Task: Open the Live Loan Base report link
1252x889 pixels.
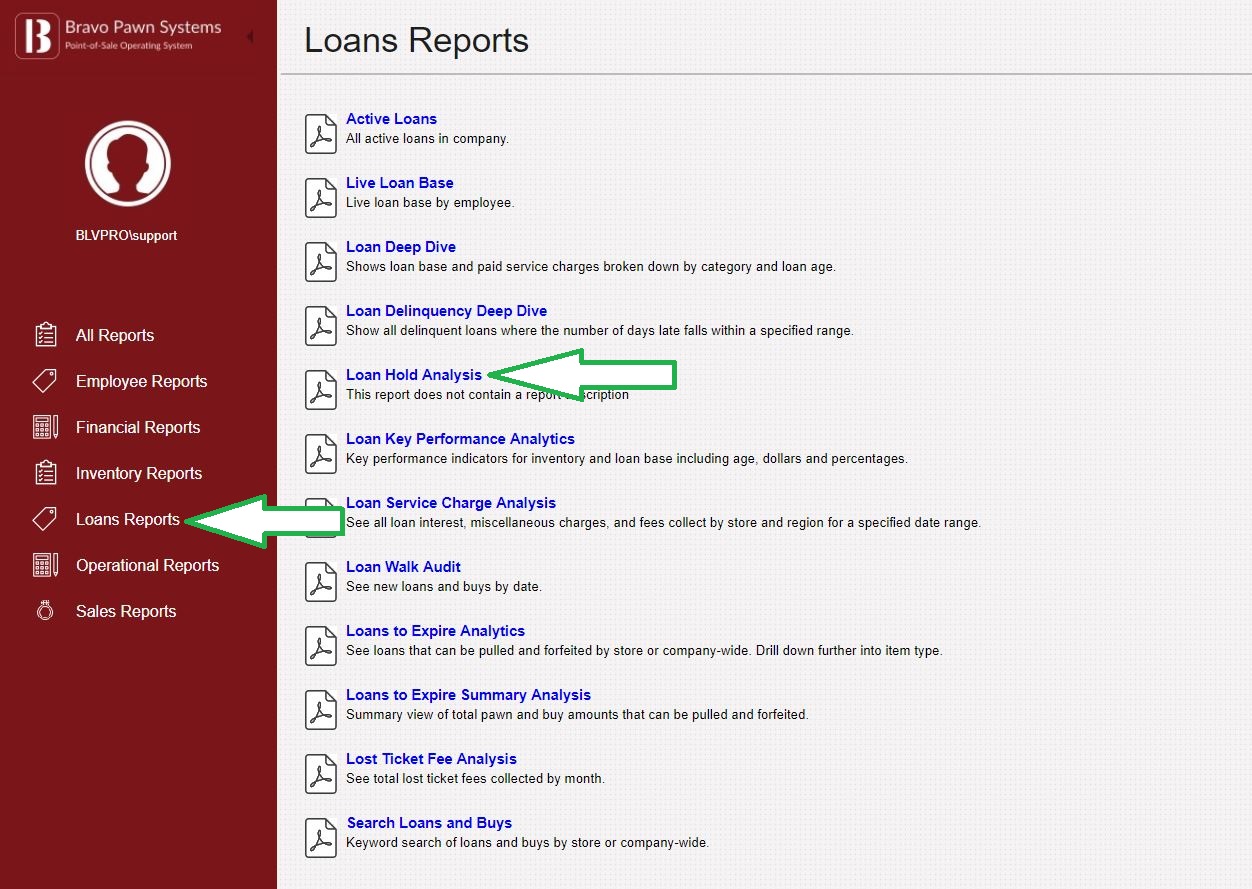Action: 399,183
